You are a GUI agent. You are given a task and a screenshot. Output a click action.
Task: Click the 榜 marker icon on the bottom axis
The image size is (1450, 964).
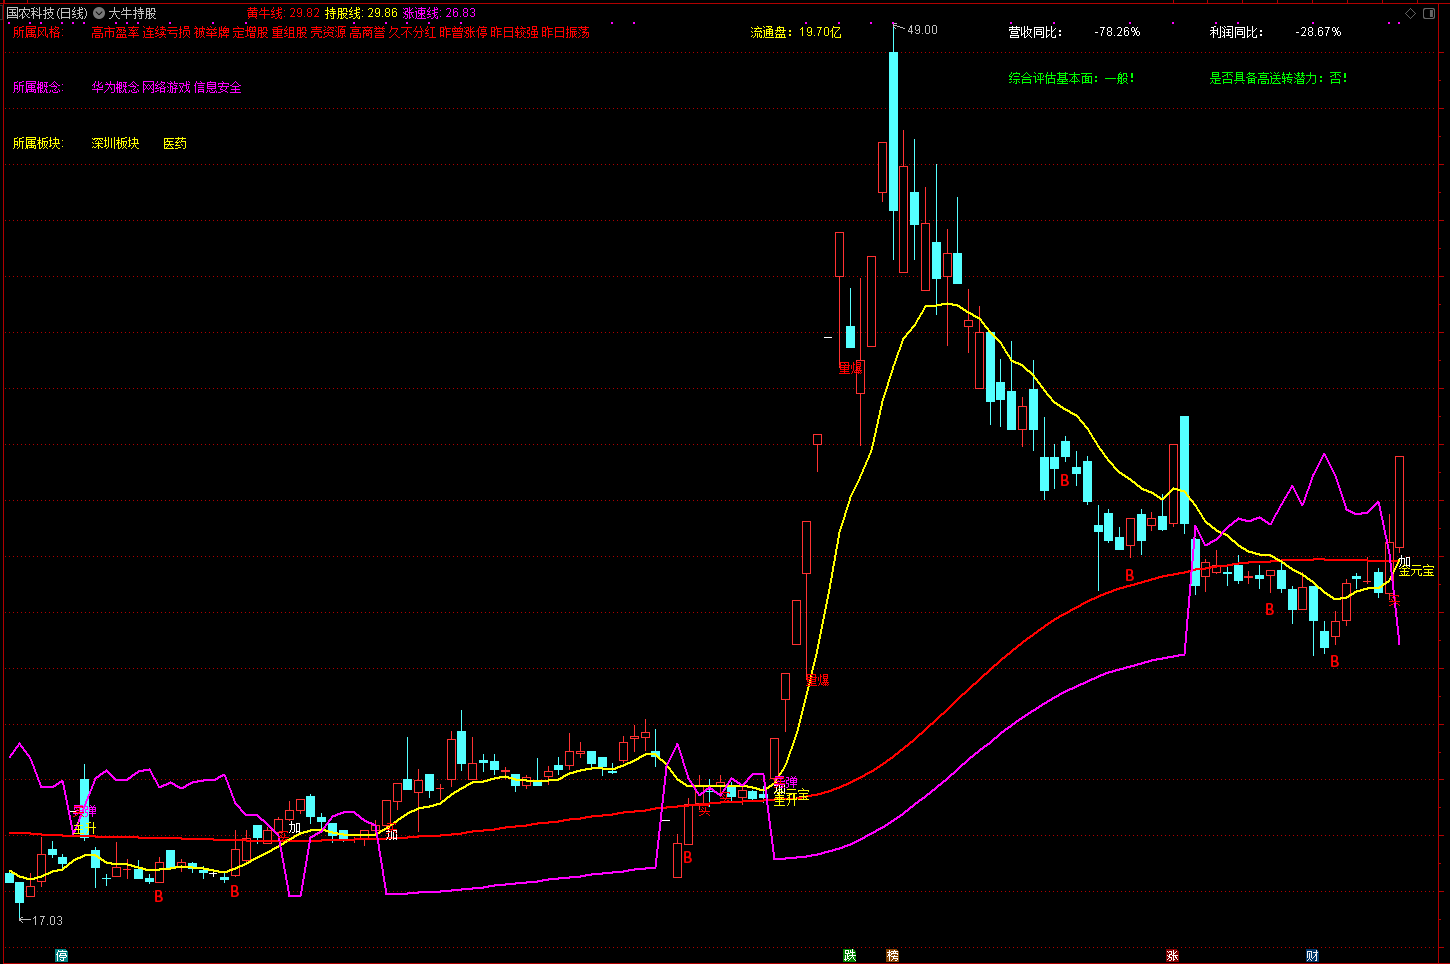[x=892, y=956]
